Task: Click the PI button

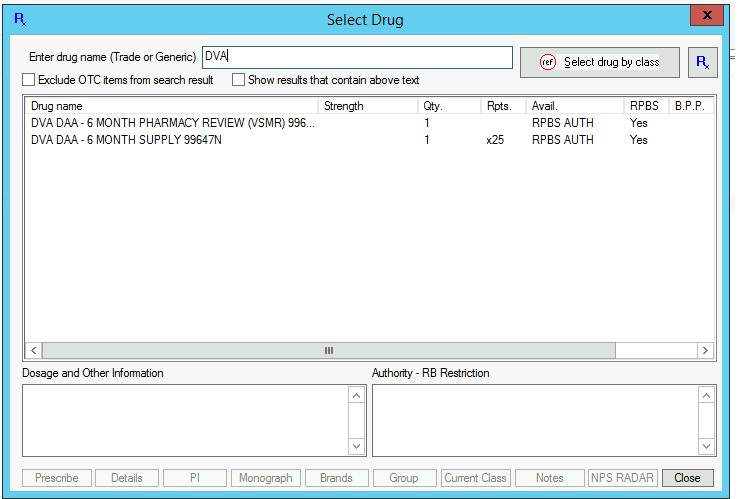Action: pos(195,478)
